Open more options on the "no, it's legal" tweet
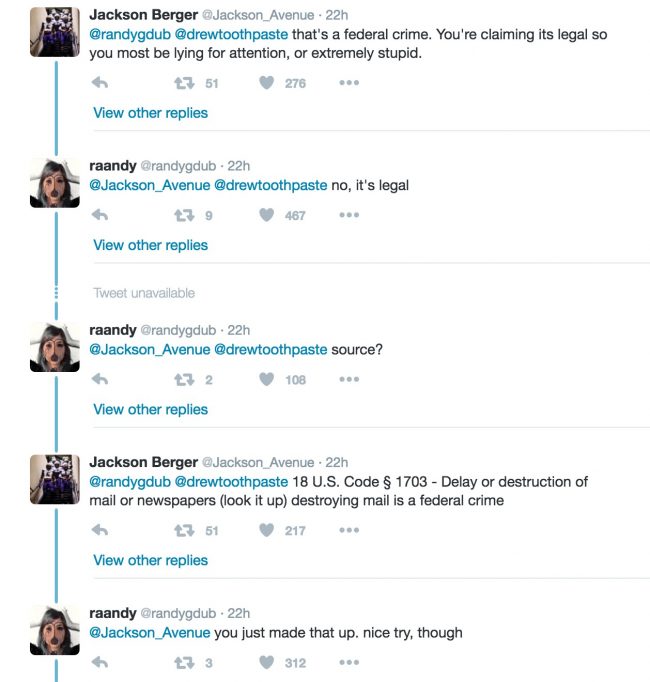This screenshot has width=650, height=682. (349, 215)
